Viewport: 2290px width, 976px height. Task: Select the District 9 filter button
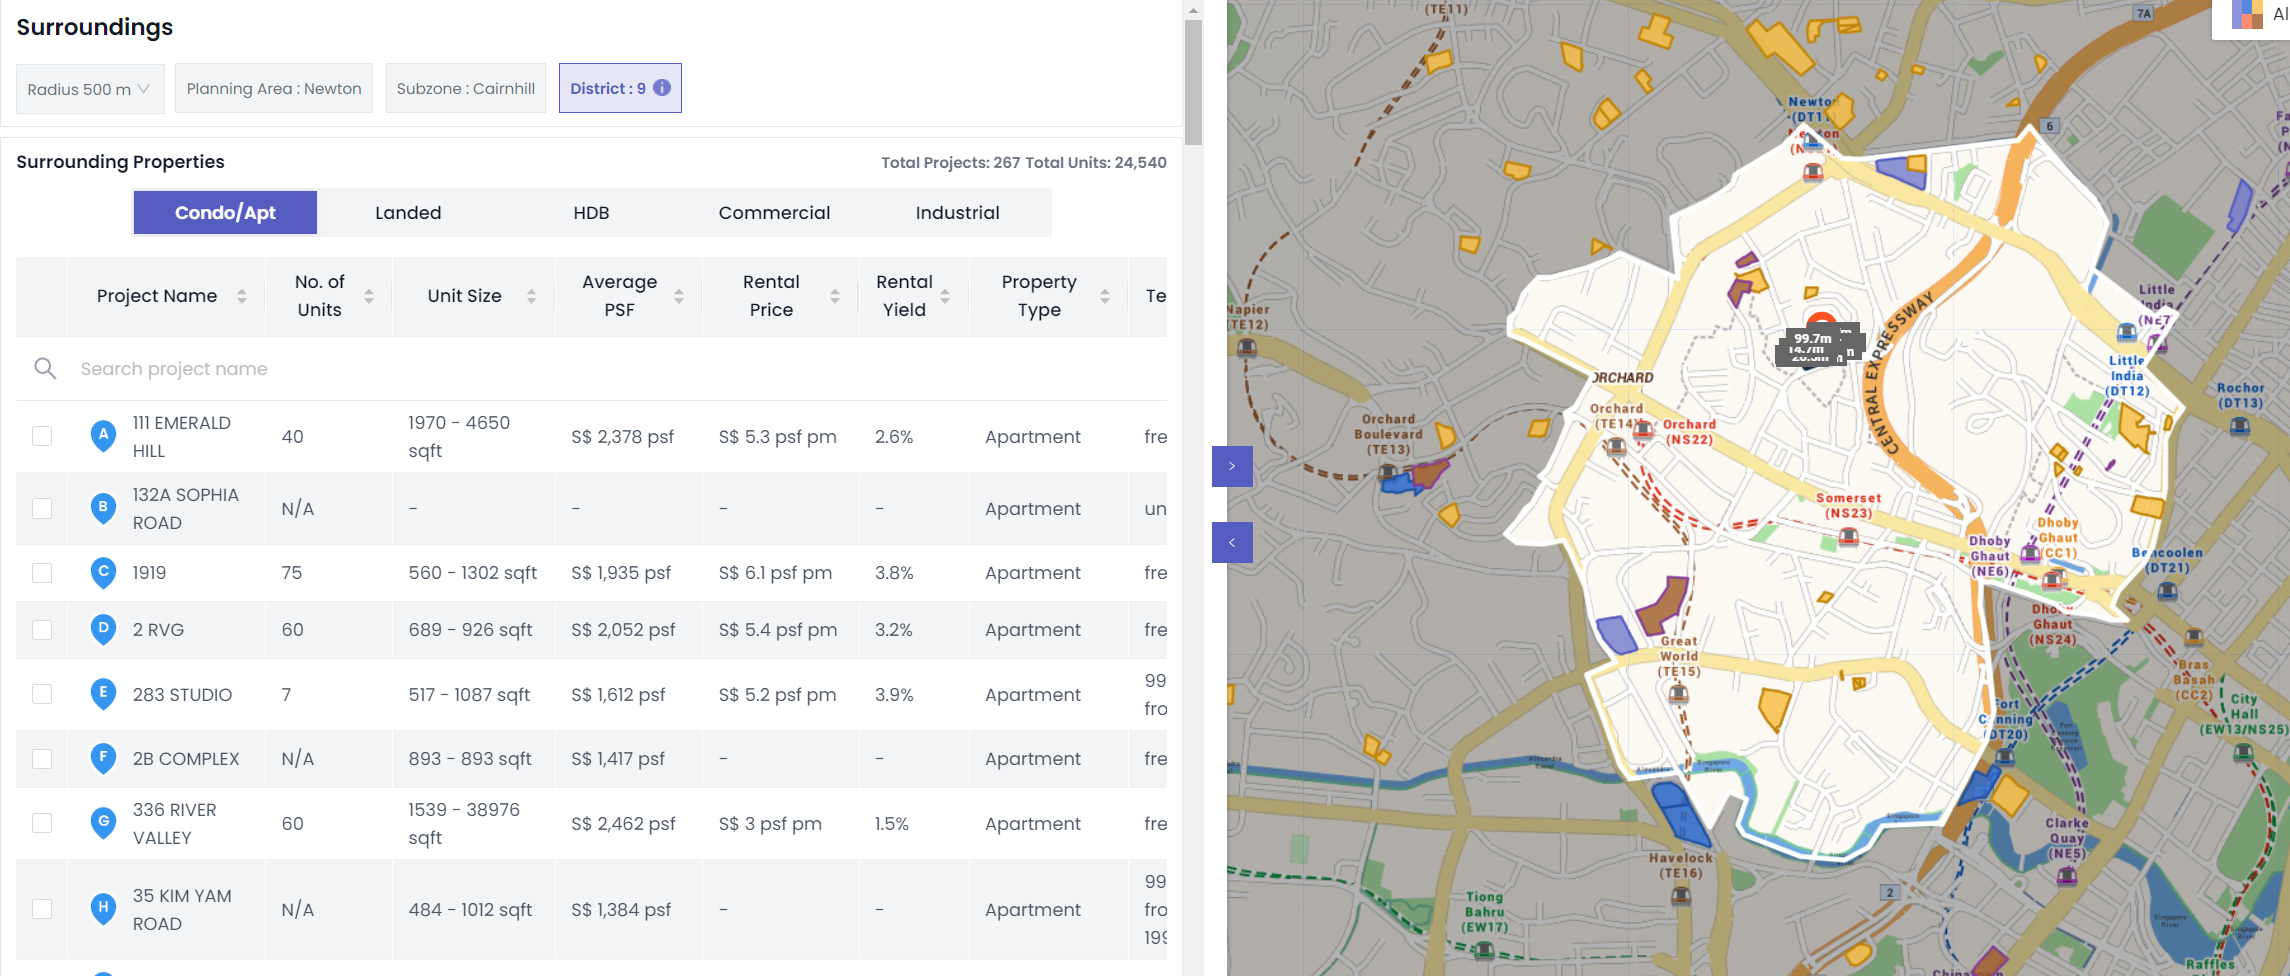click(x=620, y=88)
